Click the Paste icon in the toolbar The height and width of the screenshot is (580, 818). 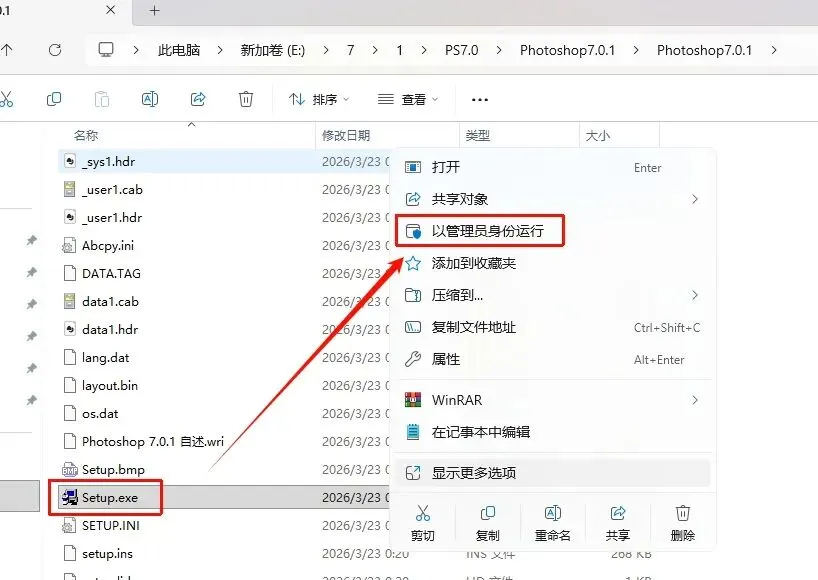(x=102, y=99)
